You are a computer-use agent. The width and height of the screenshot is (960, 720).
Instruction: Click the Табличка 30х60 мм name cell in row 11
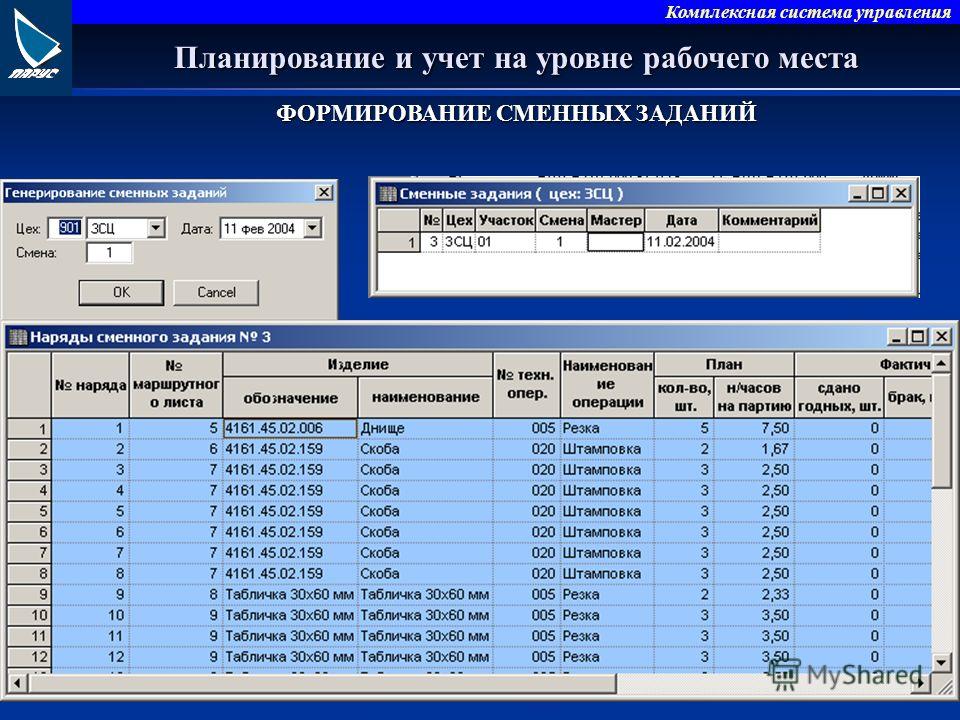(426, 637)
